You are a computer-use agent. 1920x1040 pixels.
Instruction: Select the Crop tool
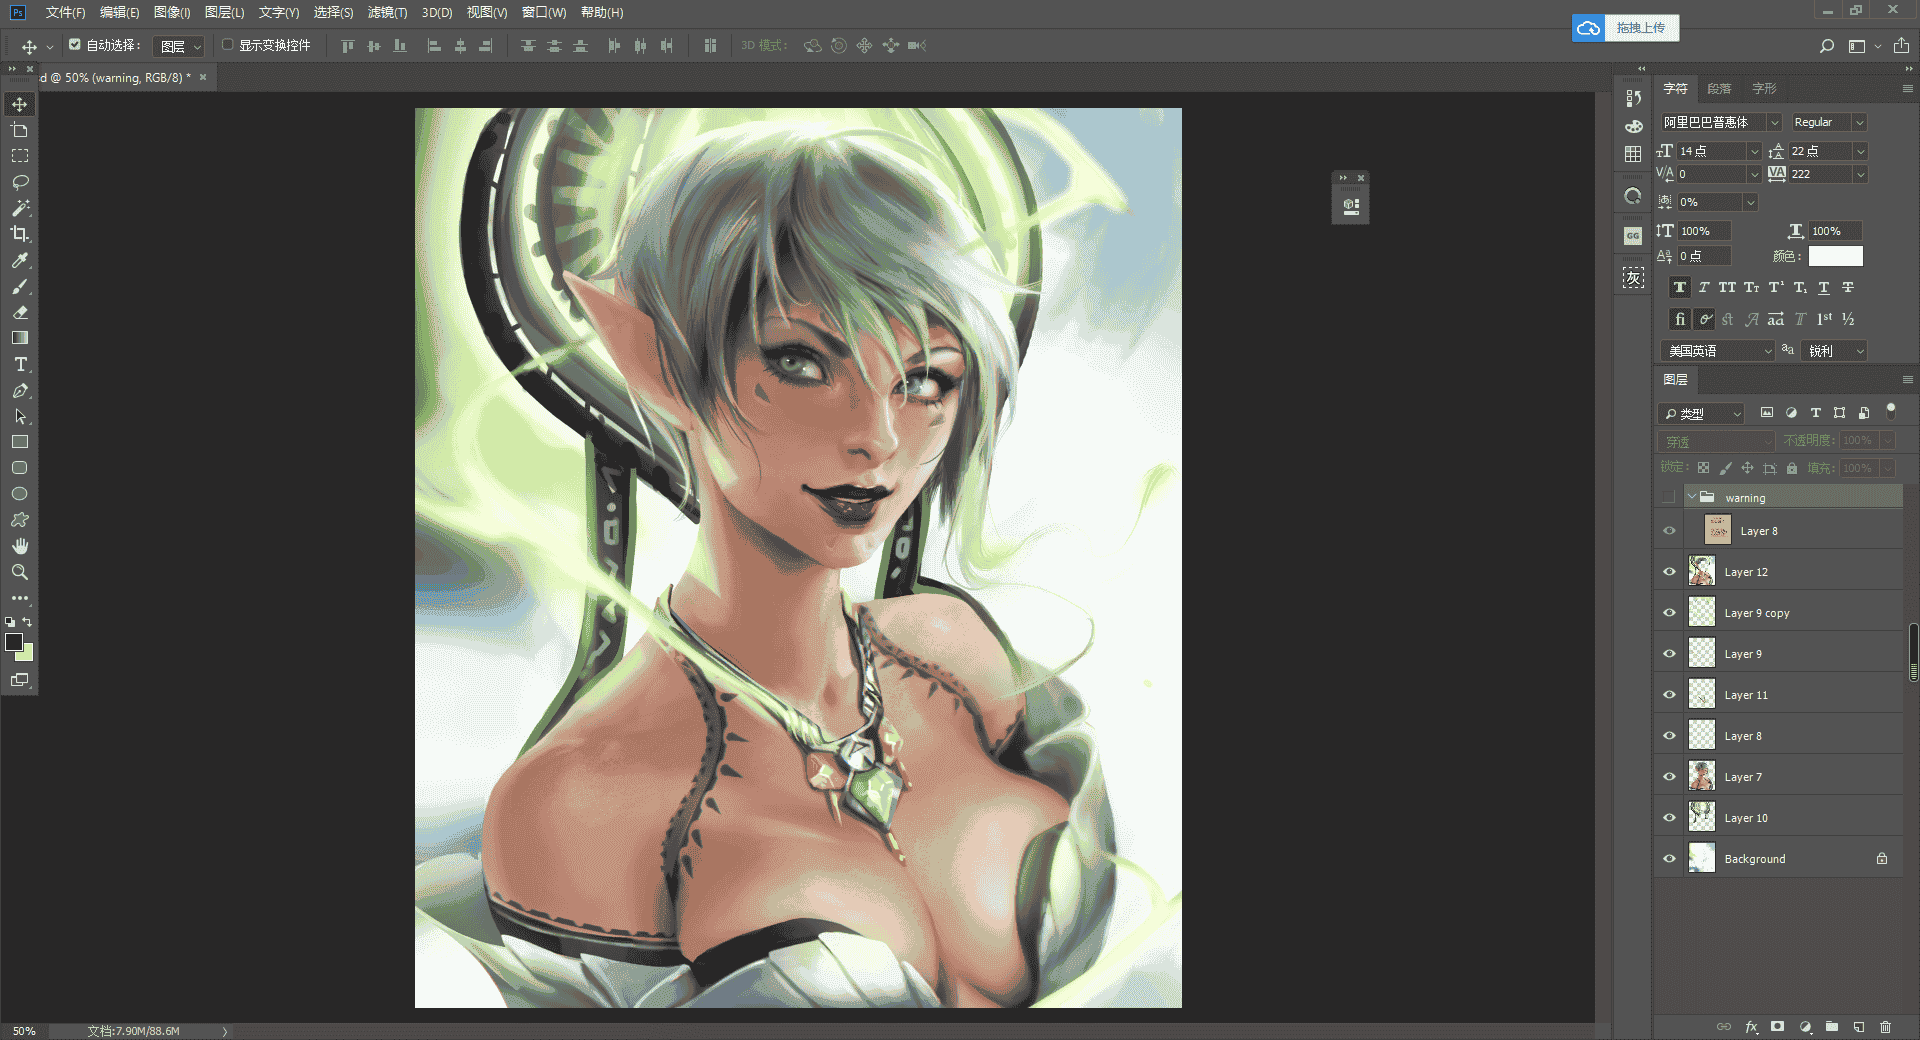pyautogui.click(x=20, y=234)
